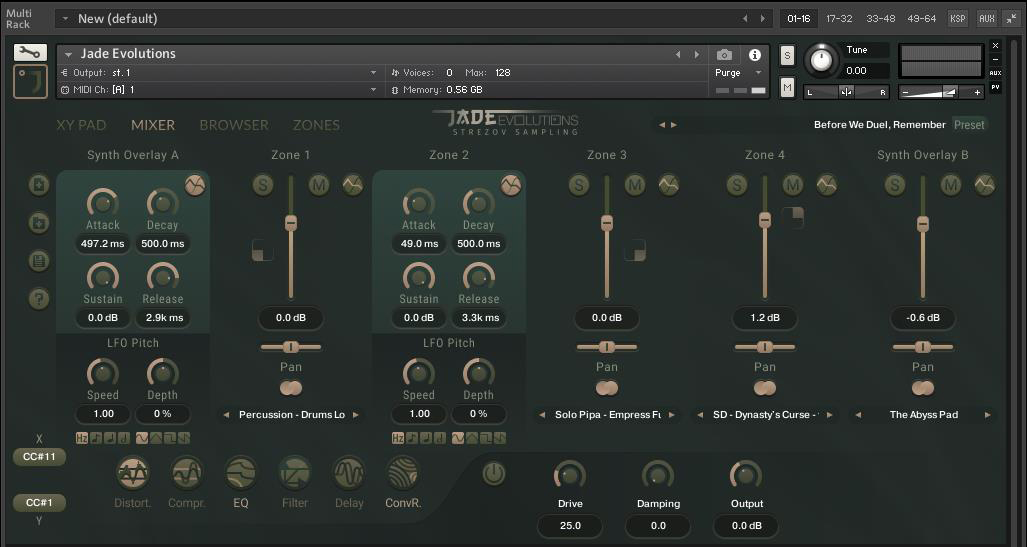1027x547 pixels.
Task: Solo Zone 3
Action: (579, 185)
